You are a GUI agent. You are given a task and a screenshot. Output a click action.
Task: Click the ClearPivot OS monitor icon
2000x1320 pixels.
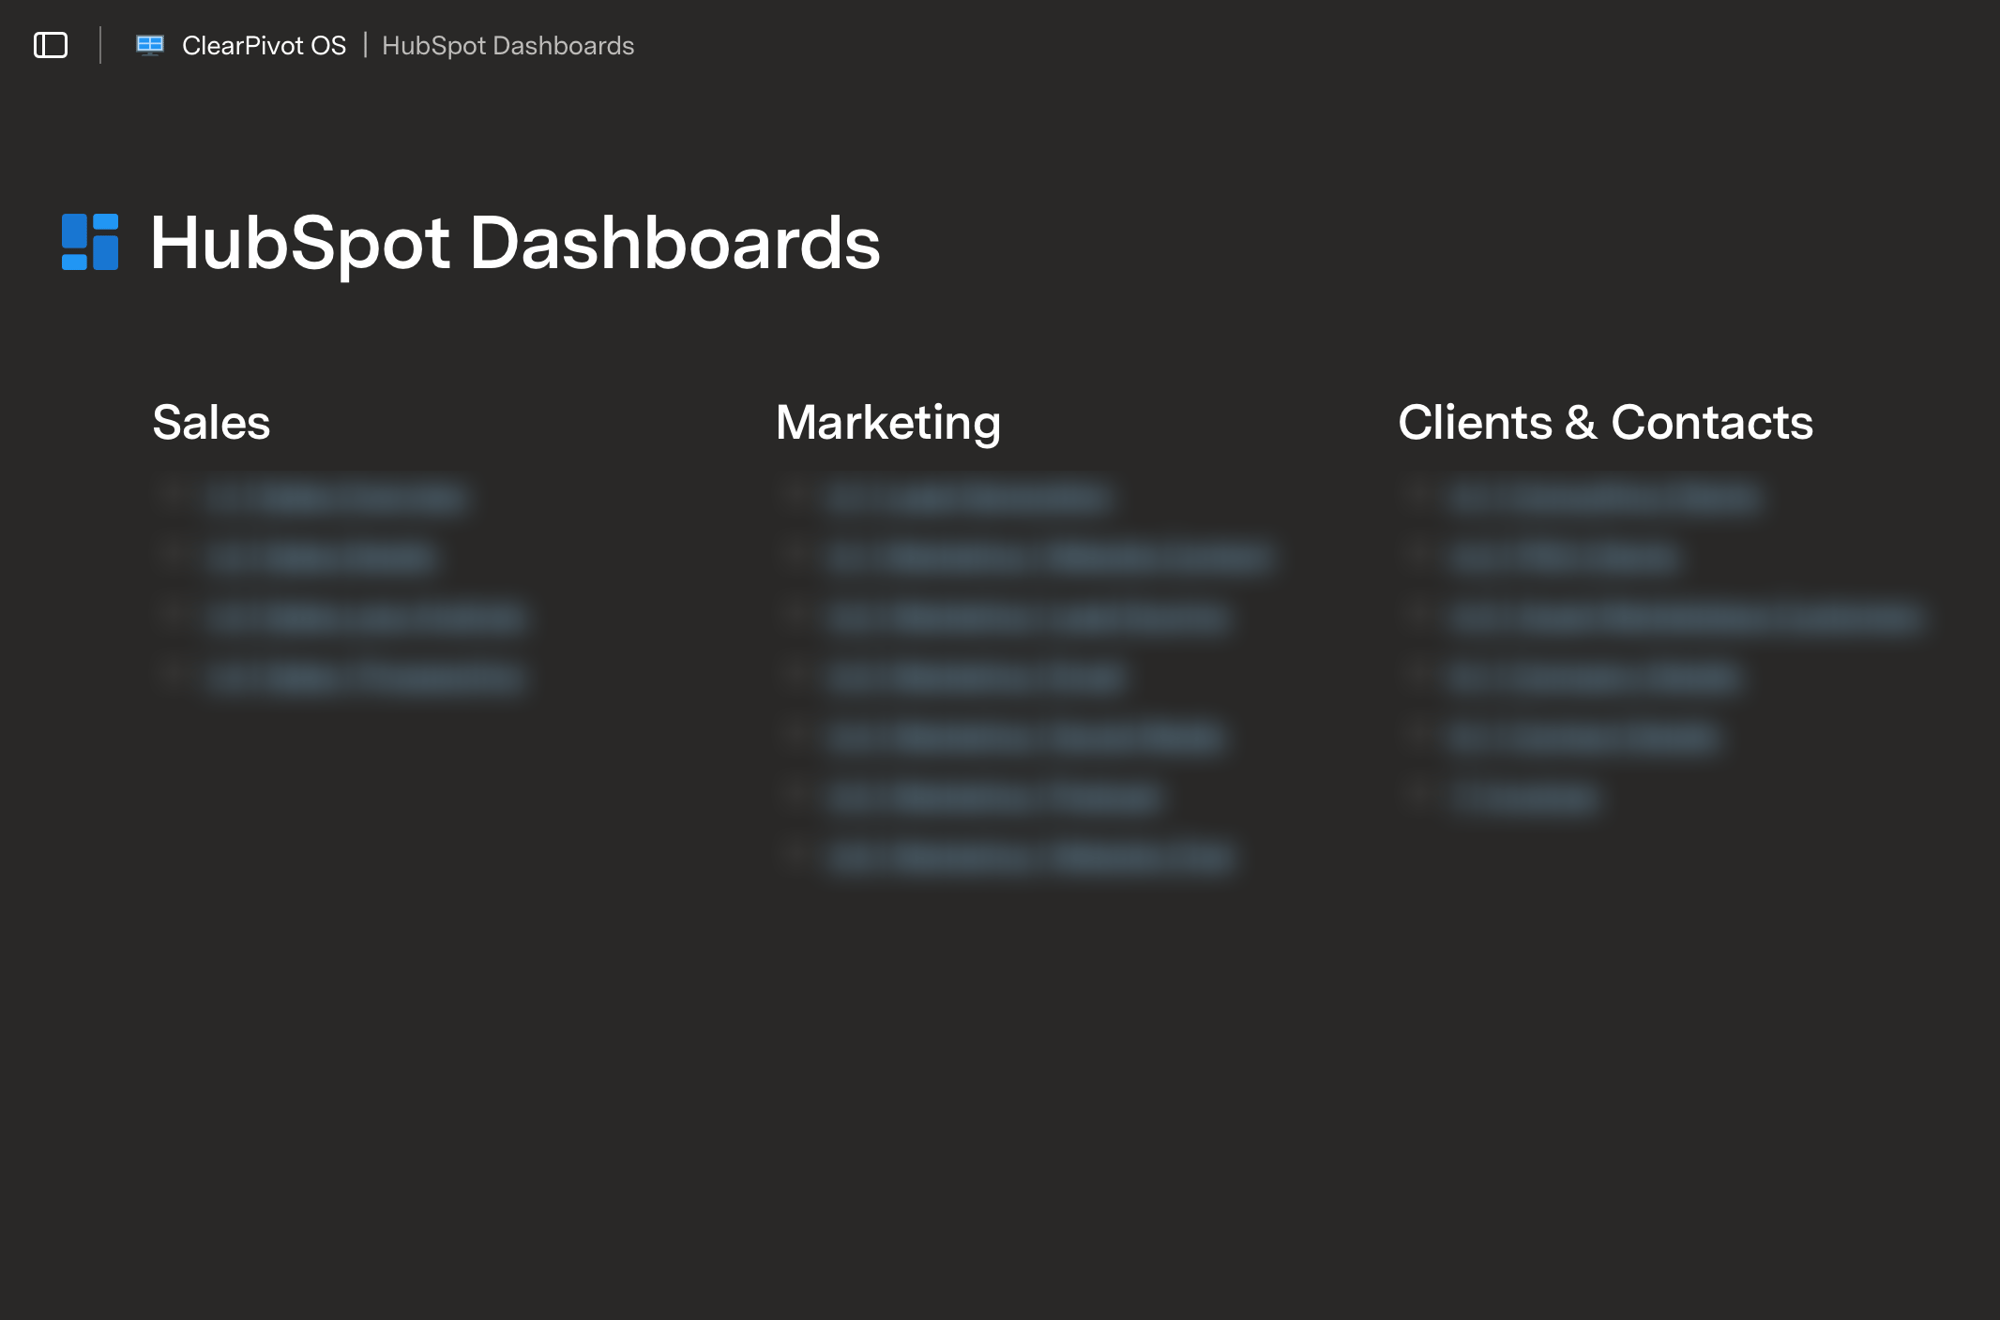[150, 45]
